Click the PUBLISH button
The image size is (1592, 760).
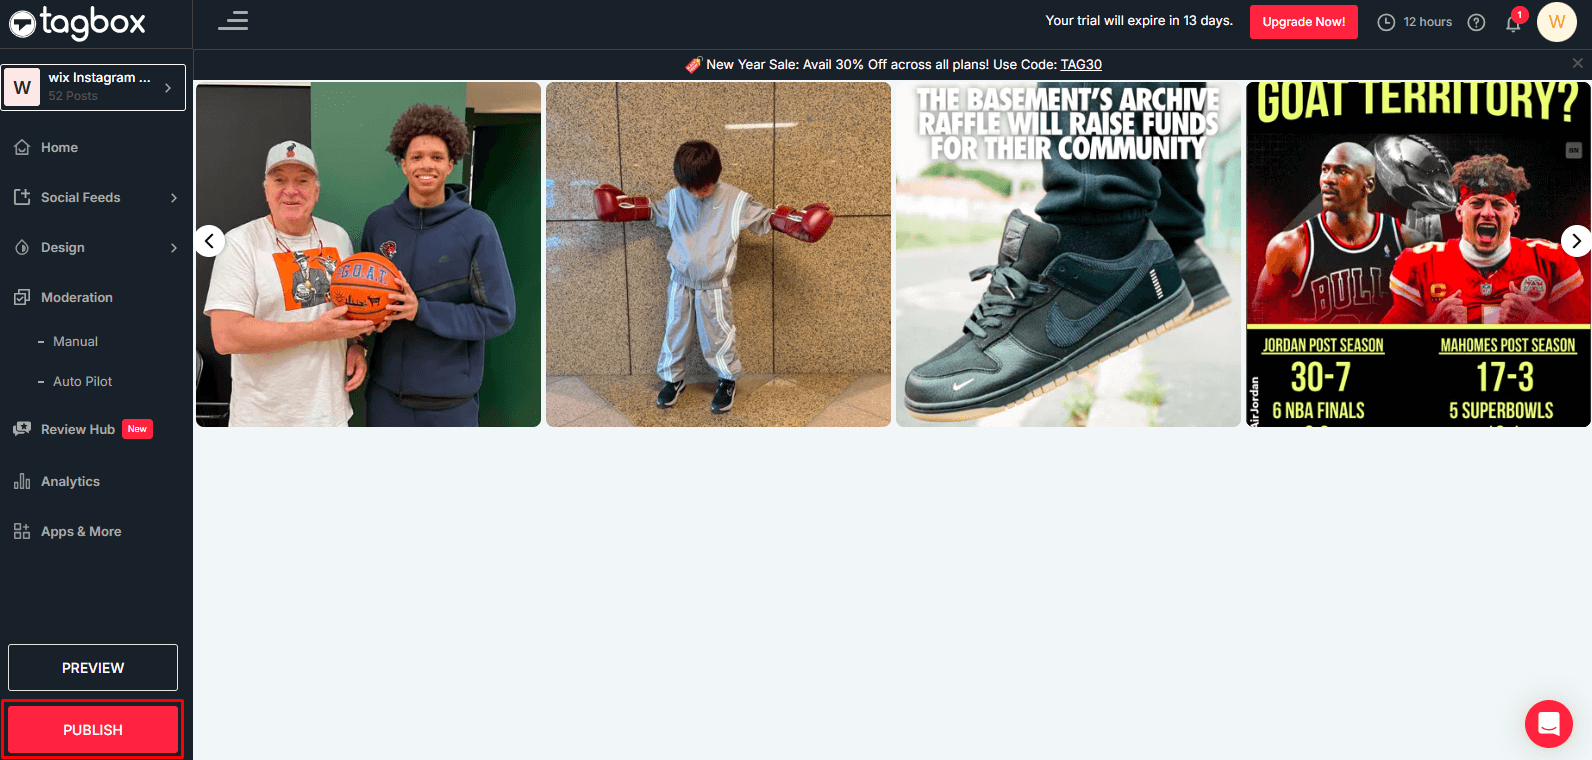coord(93,730)
